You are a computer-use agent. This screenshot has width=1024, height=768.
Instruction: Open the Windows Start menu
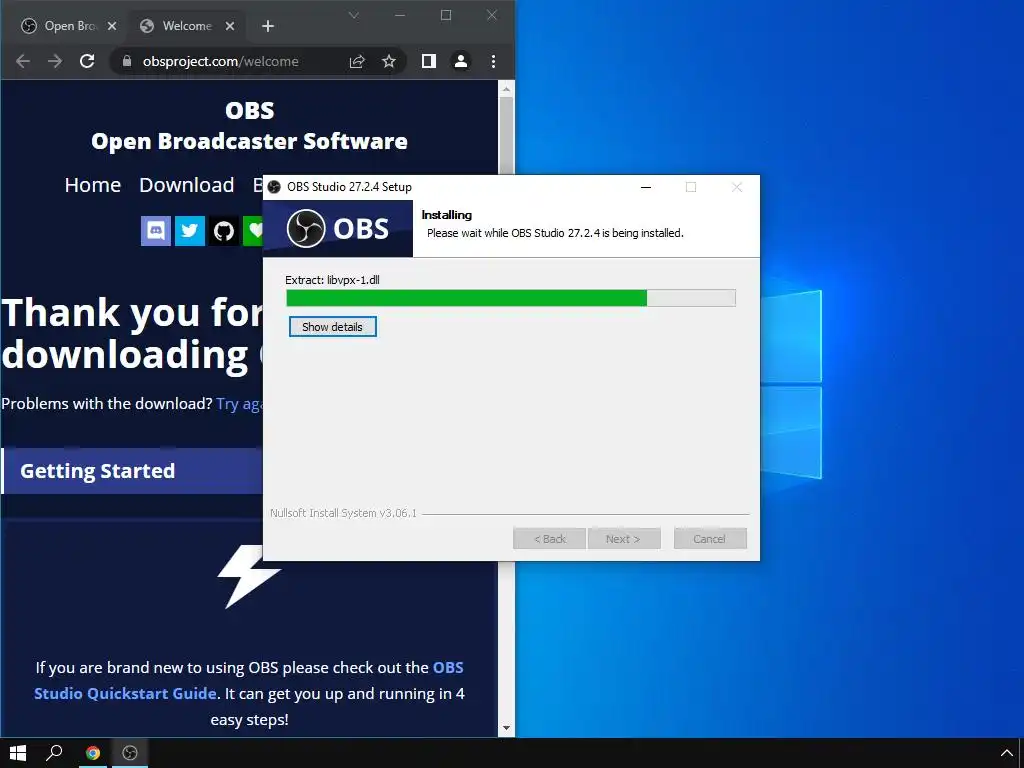[x=18, y=753]
